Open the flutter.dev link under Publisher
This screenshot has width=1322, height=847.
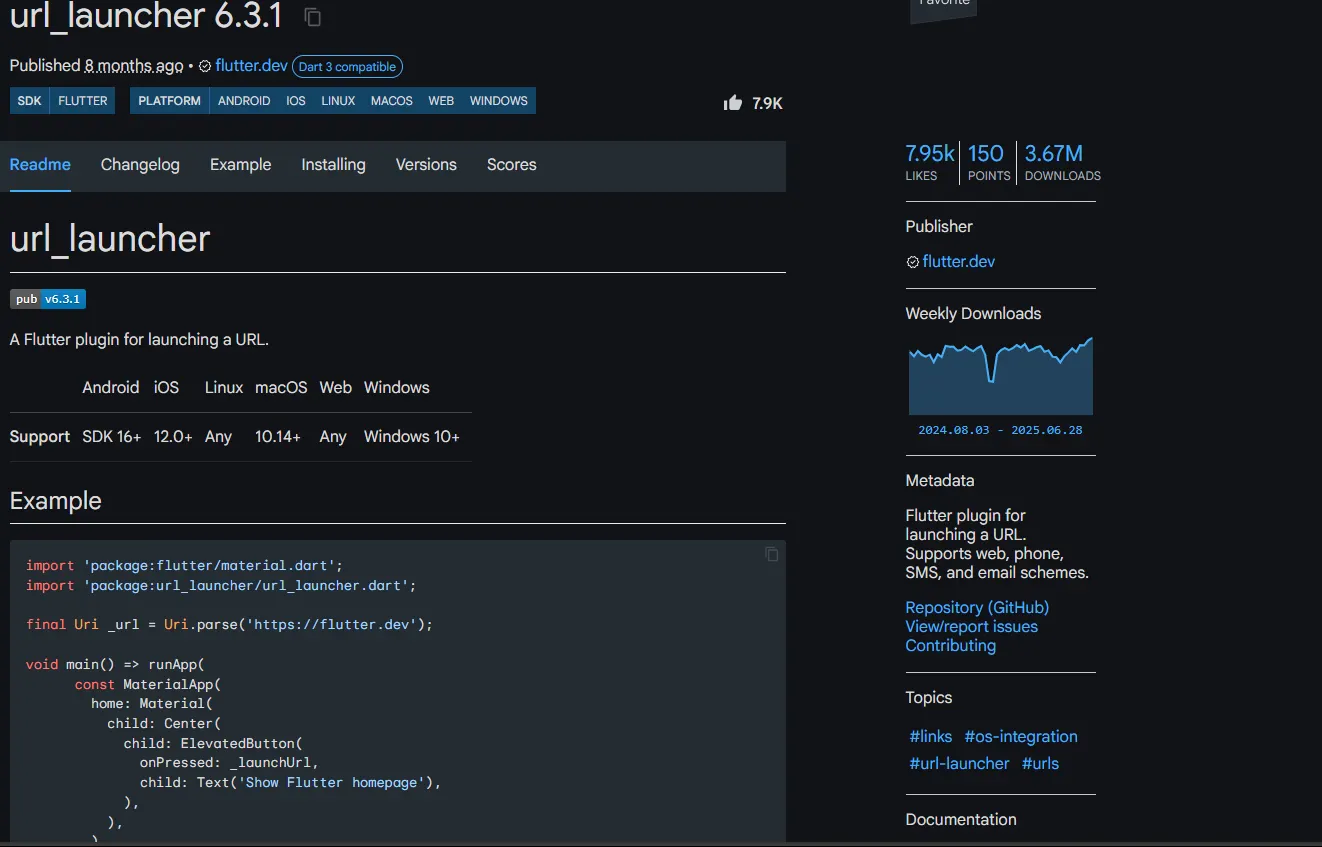958,262
